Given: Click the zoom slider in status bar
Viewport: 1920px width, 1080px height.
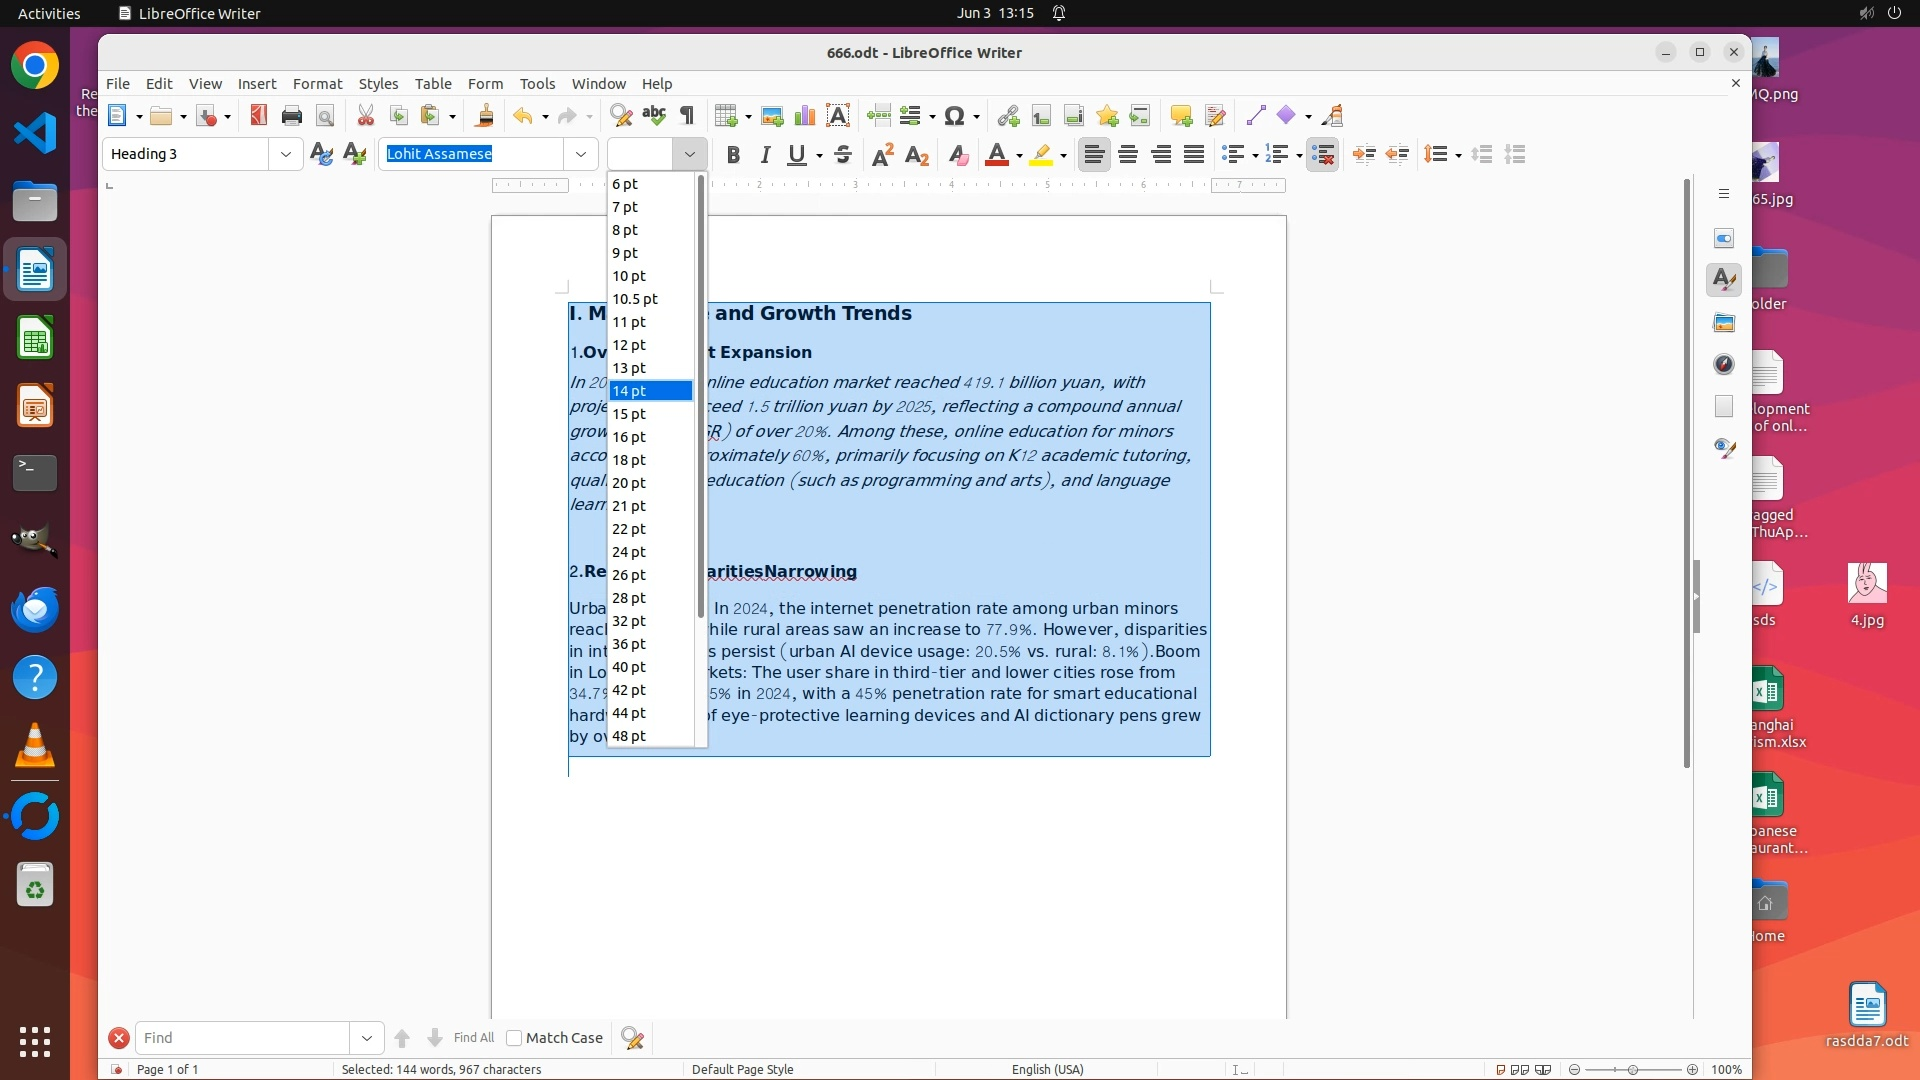Looking at the screenshot, I should tap(1632, 1070).
